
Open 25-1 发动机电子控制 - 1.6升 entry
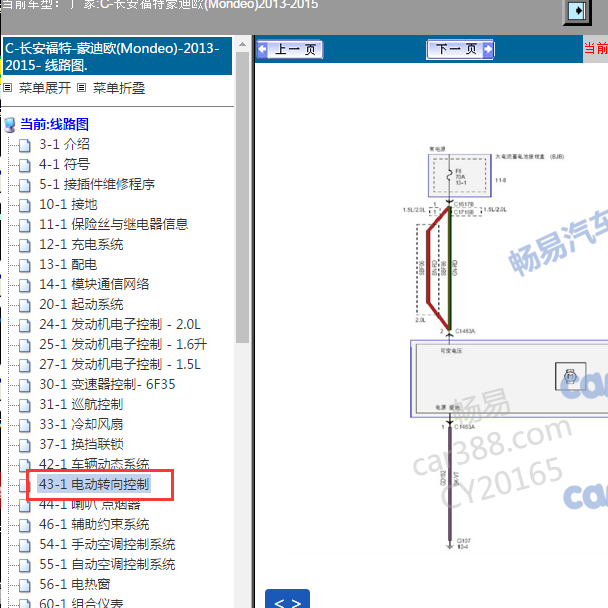pyautogui.click(x=123, y=344)
